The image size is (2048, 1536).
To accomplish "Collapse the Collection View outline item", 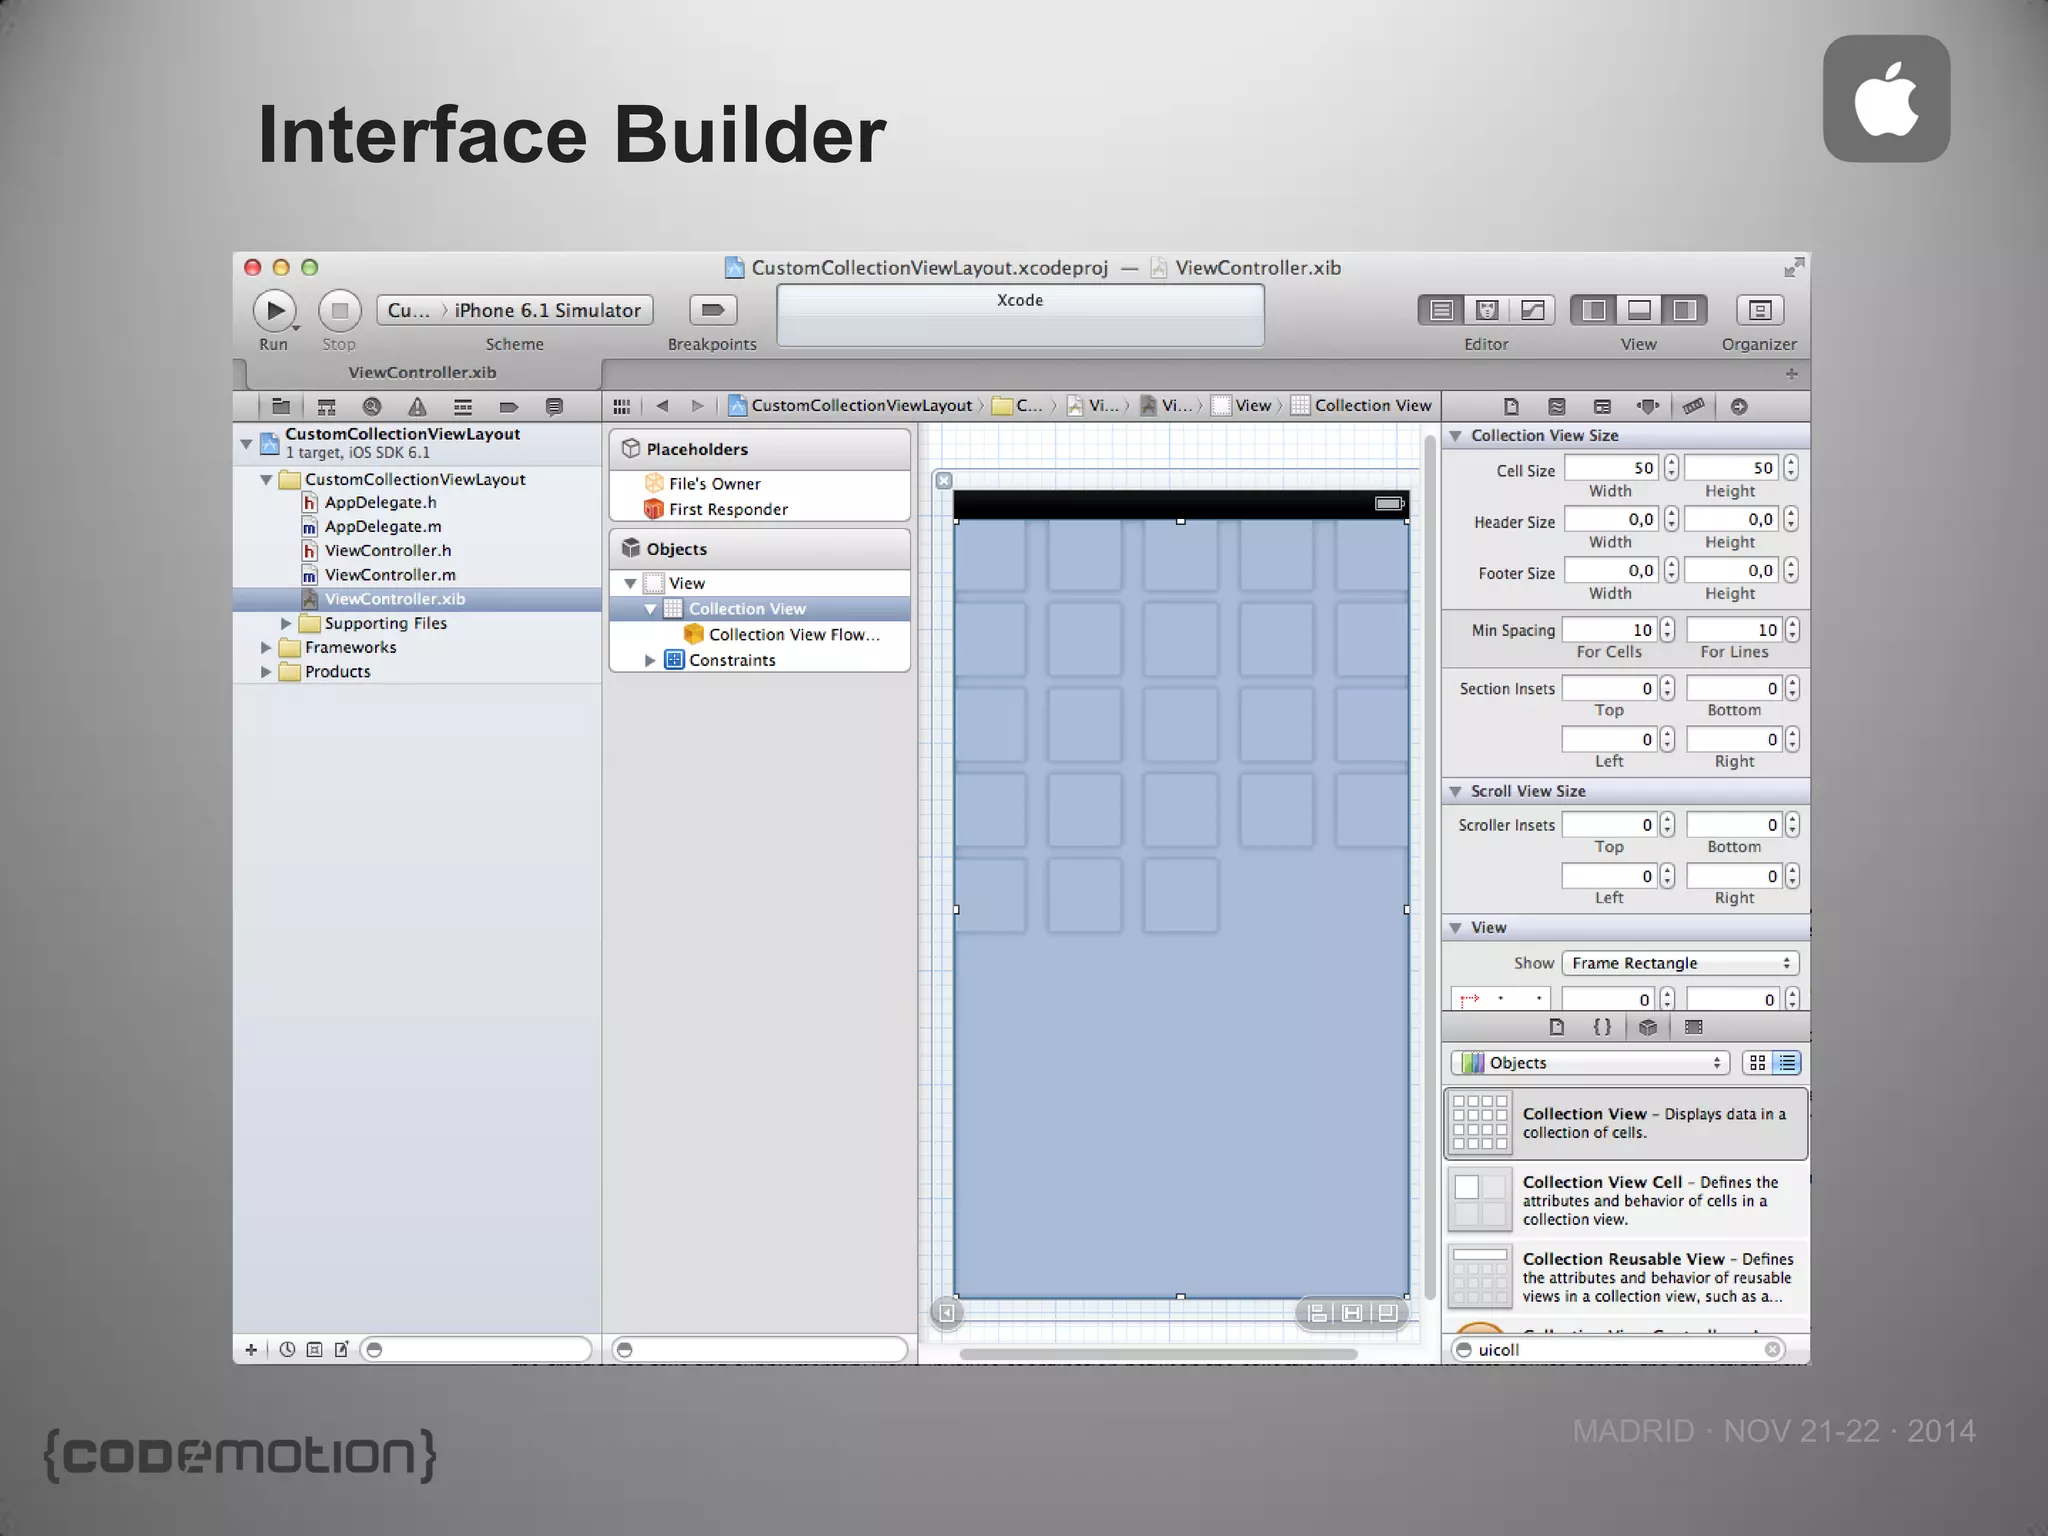I will coord(650,609).
